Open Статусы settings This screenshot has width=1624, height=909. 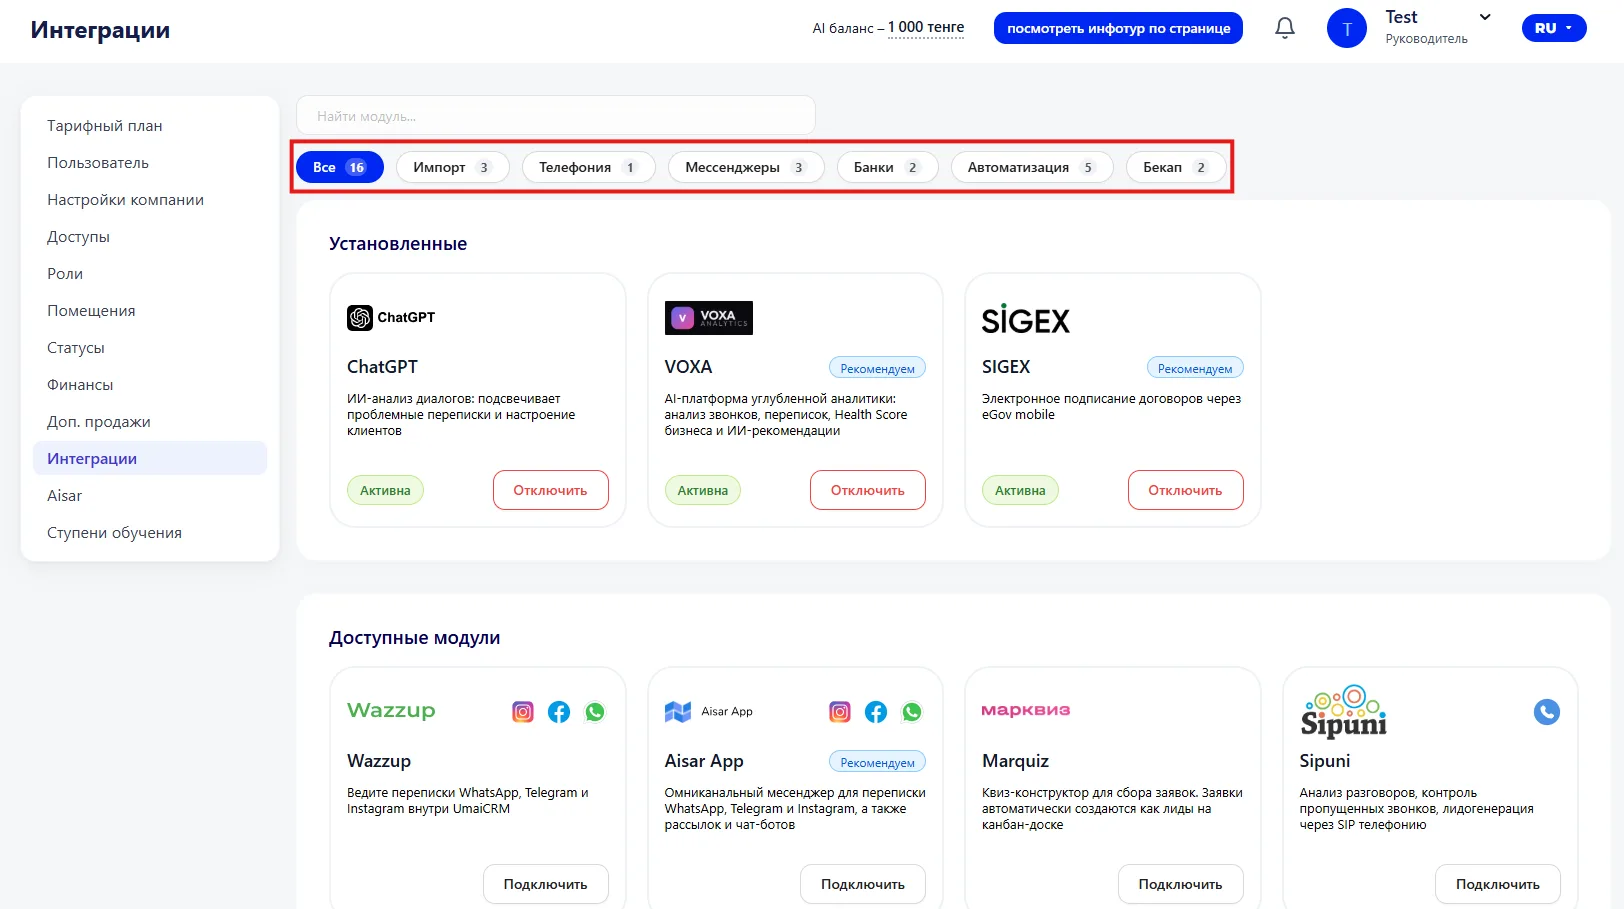150,347
